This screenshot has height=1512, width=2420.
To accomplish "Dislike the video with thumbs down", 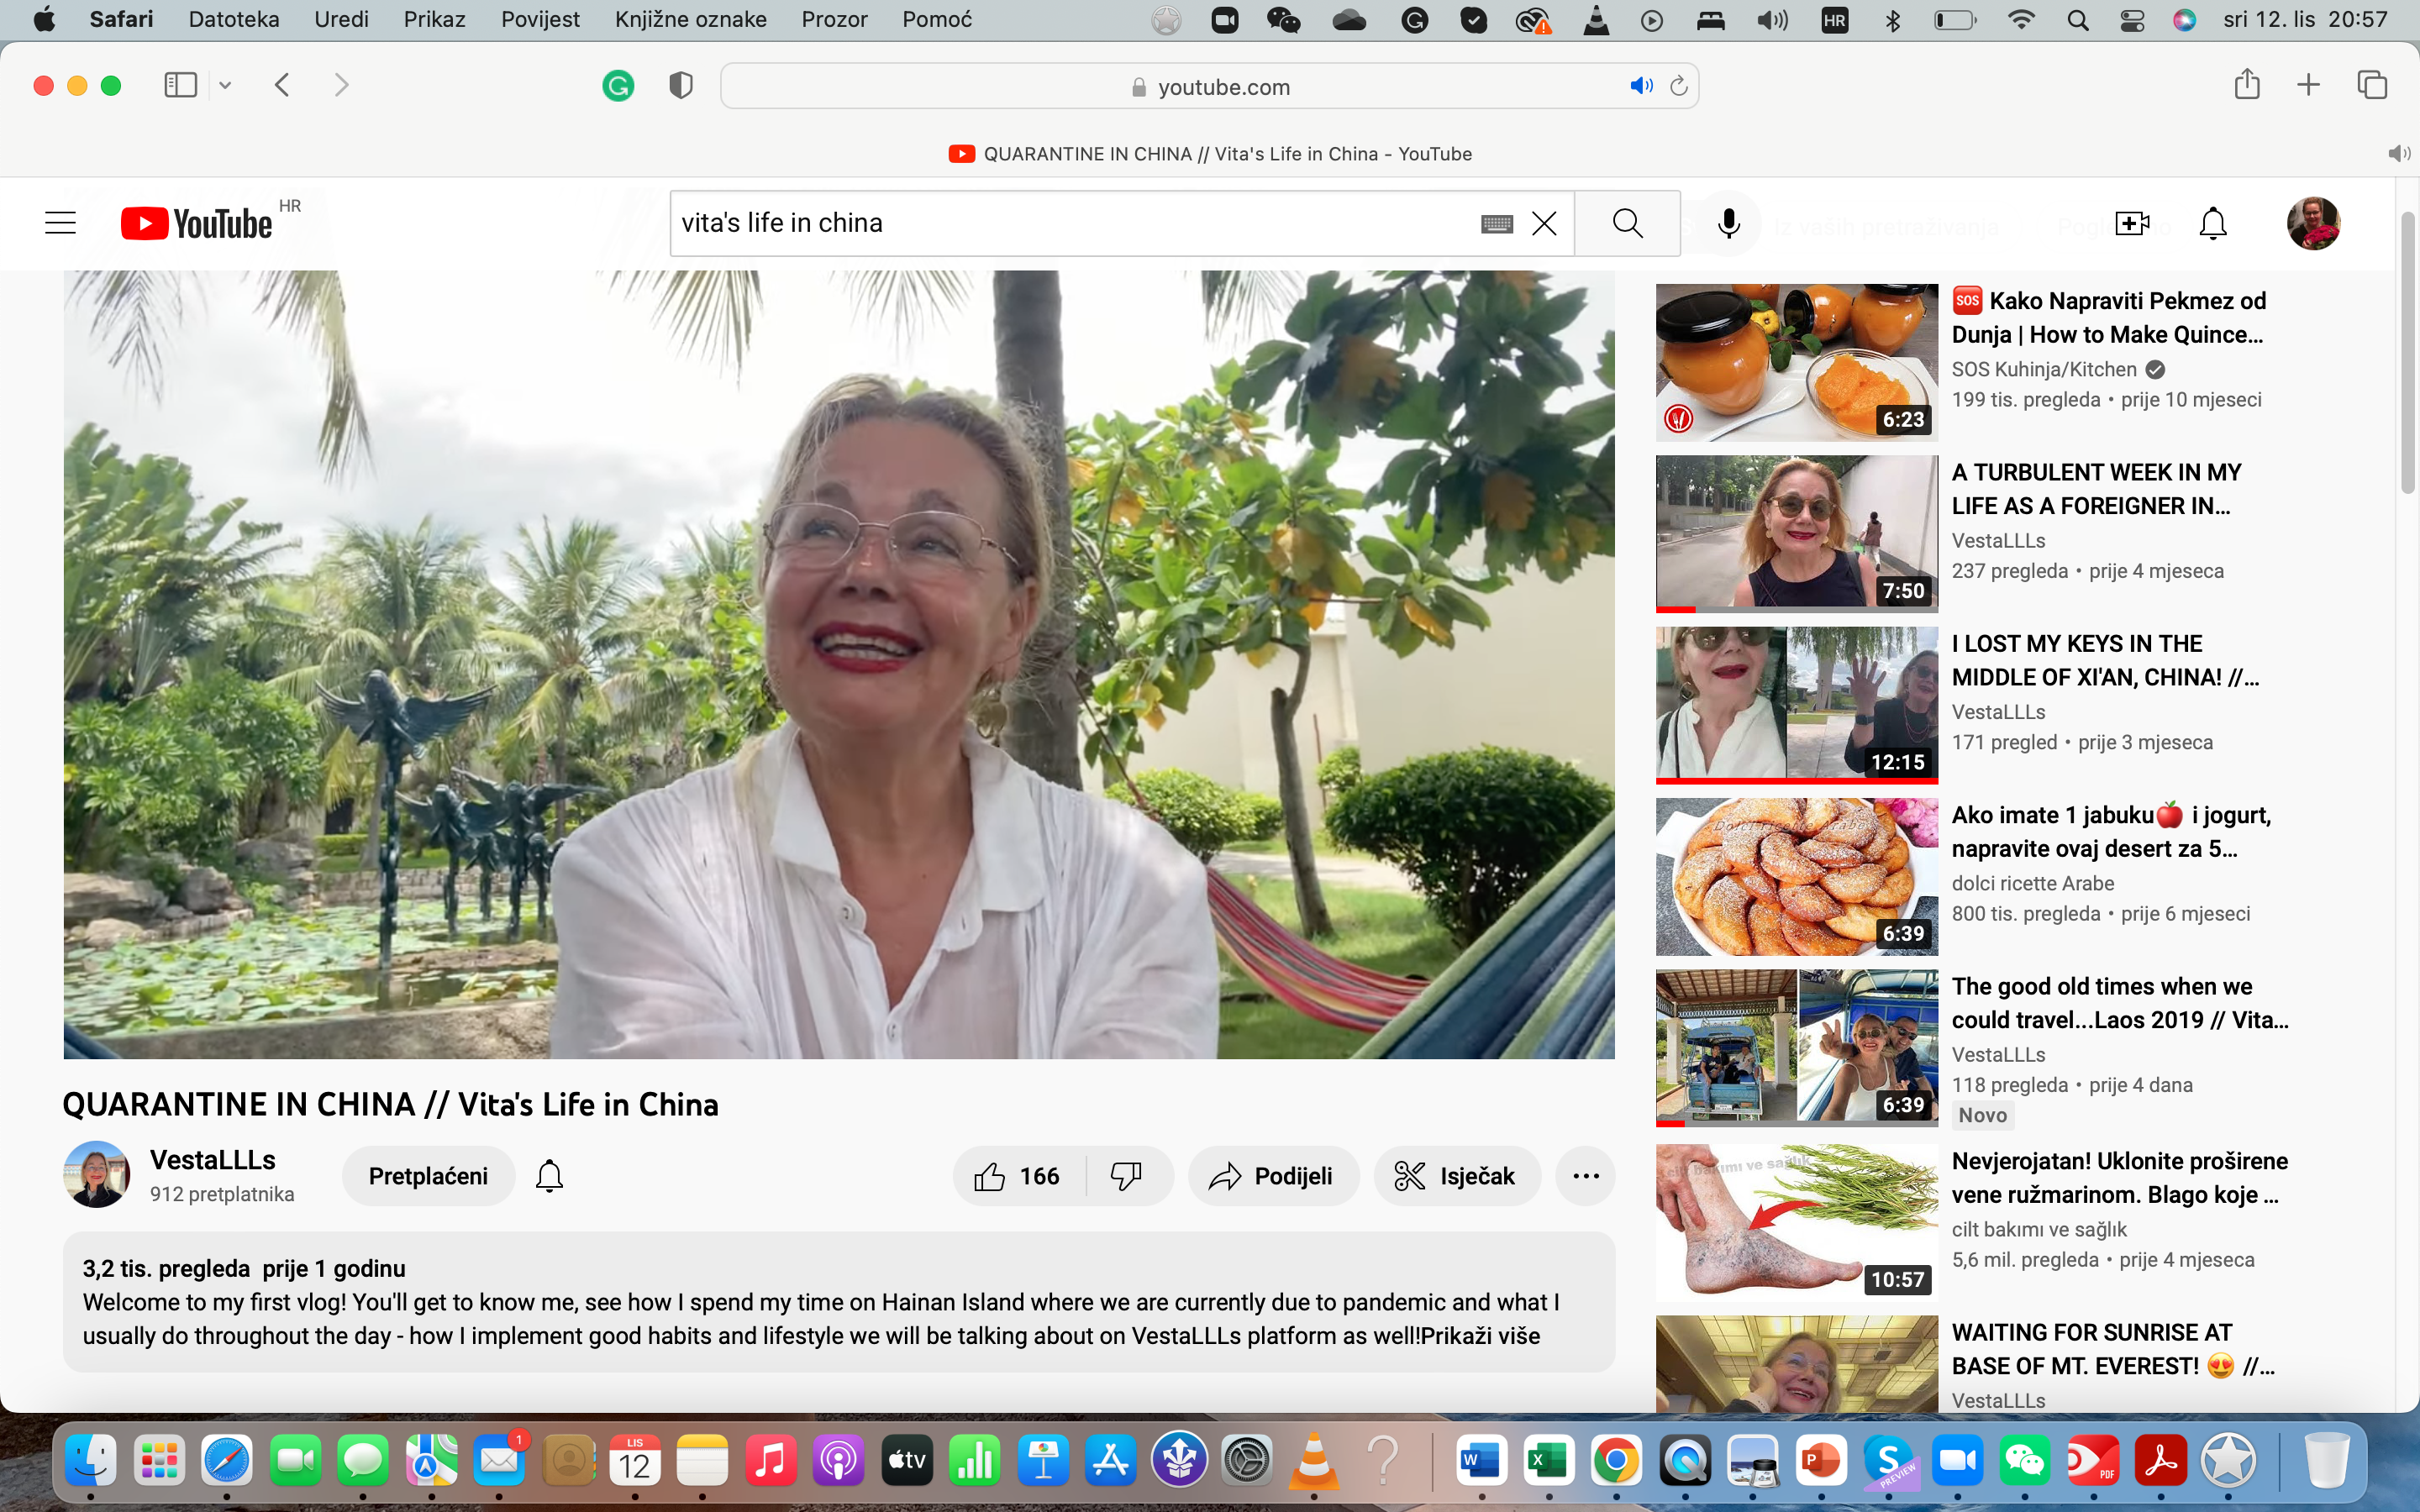I will tap(1127, 1176).
